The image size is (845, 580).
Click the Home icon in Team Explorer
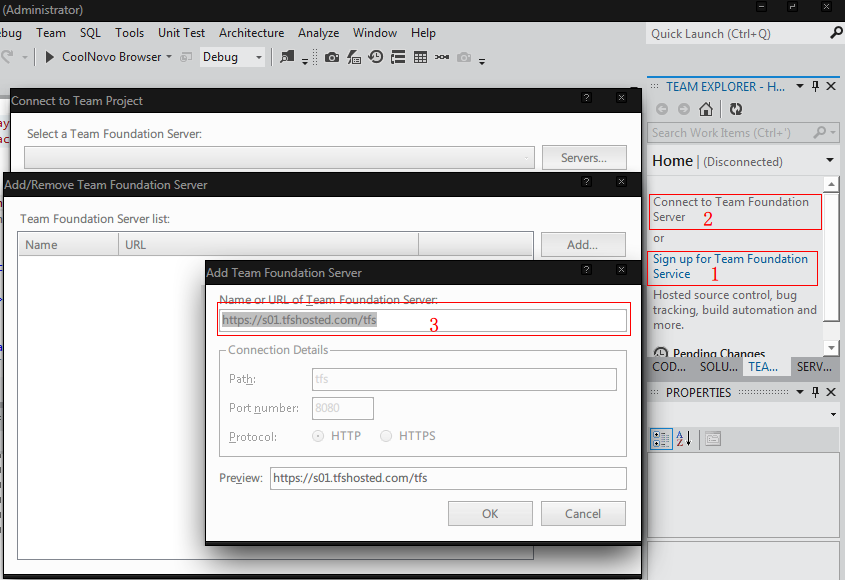click(706, 109)
